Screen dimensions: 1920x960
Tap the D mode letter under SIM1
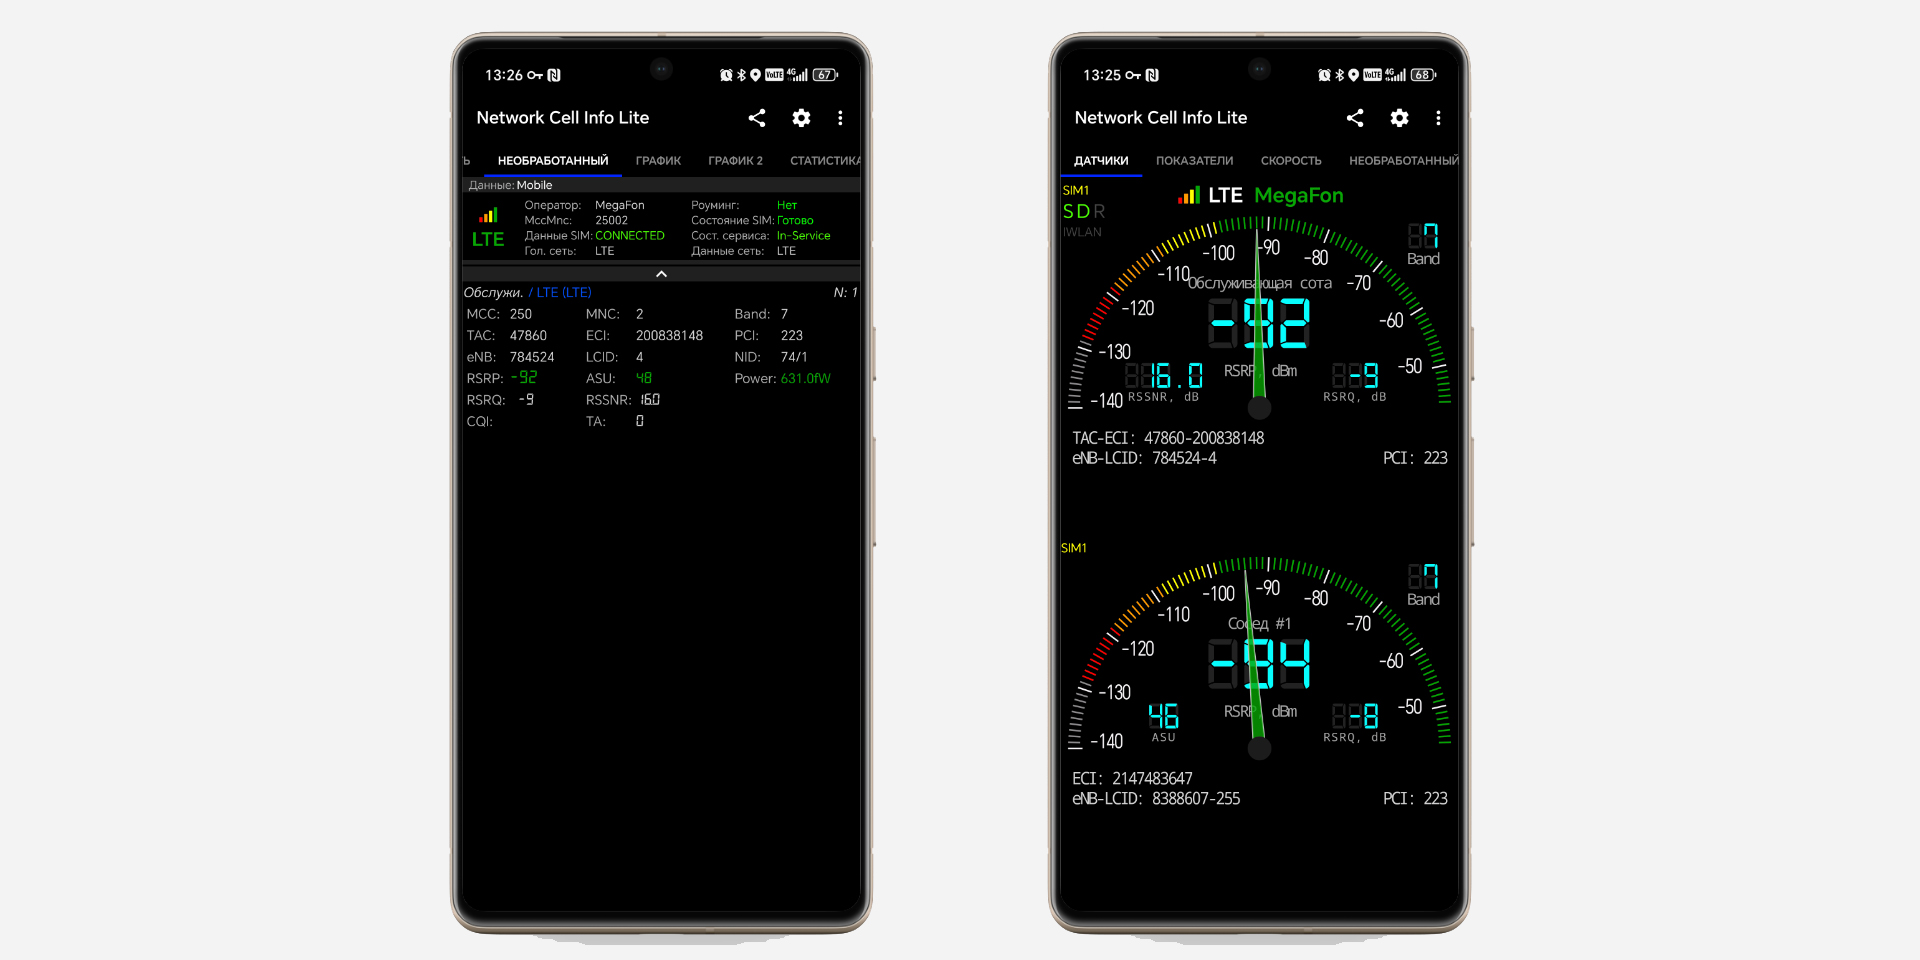click(1083, 211)
